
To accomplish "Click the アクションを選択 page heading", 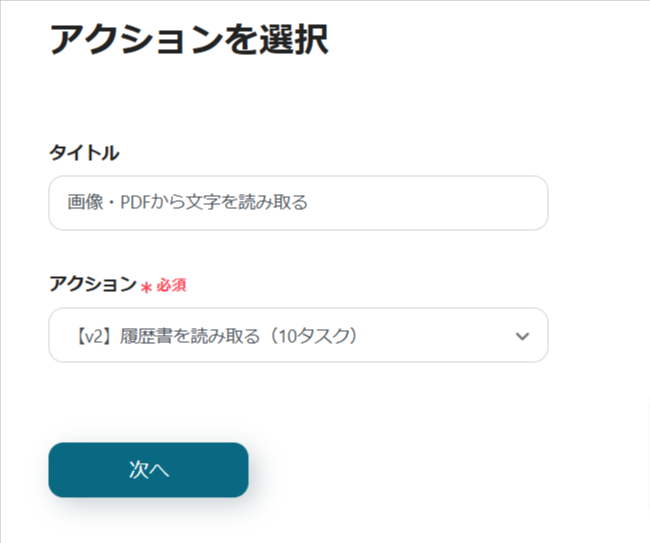I will click(x=189, y=40).
